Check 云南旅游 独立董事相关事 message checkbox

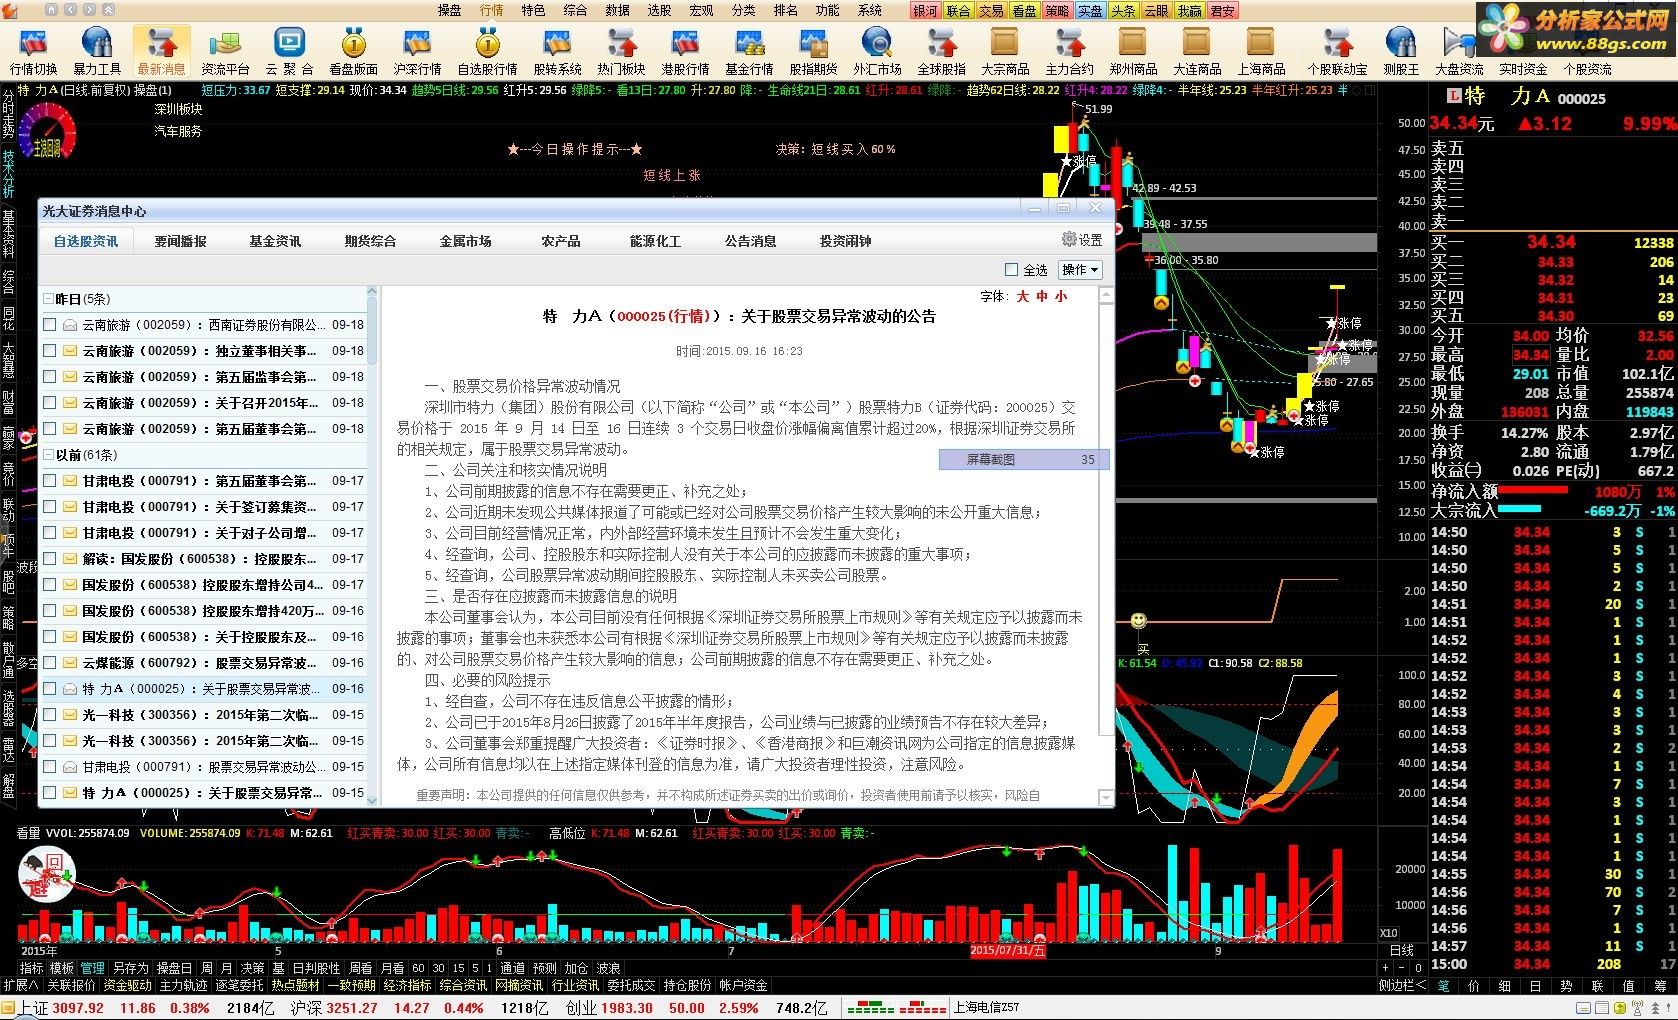click(x=50, y=351)
